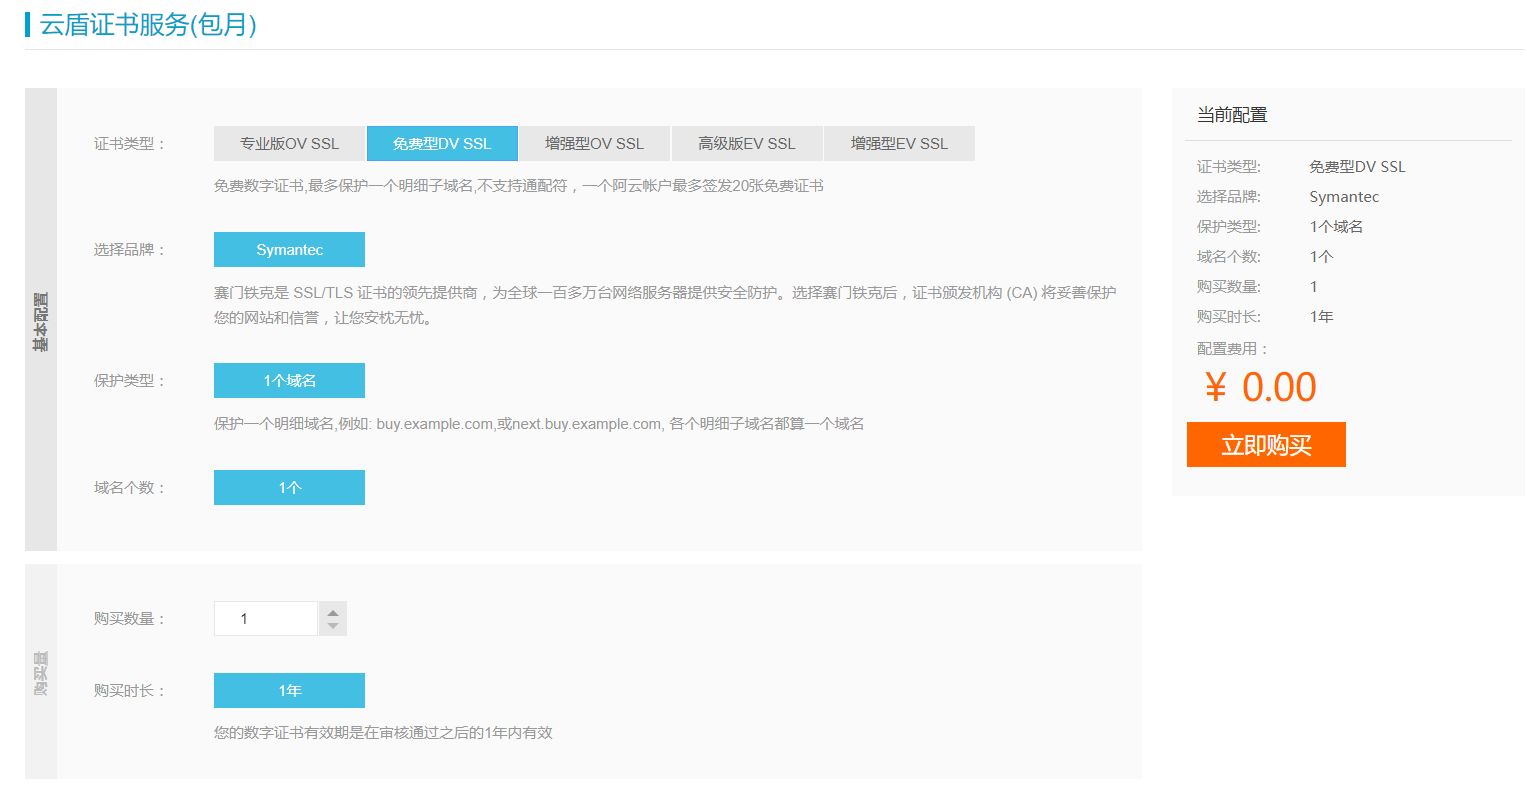Image resolution: width=1527 pixels, height=791 pixels.
Task: Choose 高级版EV SSL certificate type
Action: tap(747, 144)
